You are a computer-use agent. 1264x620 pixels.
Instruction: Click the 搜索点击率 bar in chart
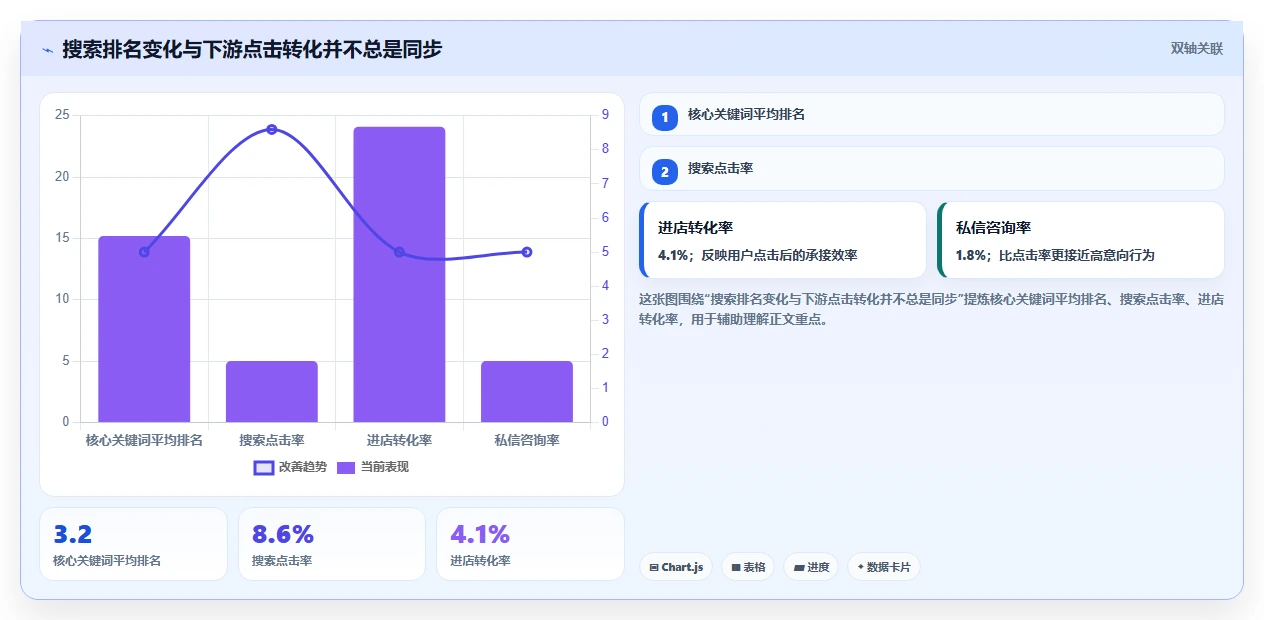coord(272,392)
